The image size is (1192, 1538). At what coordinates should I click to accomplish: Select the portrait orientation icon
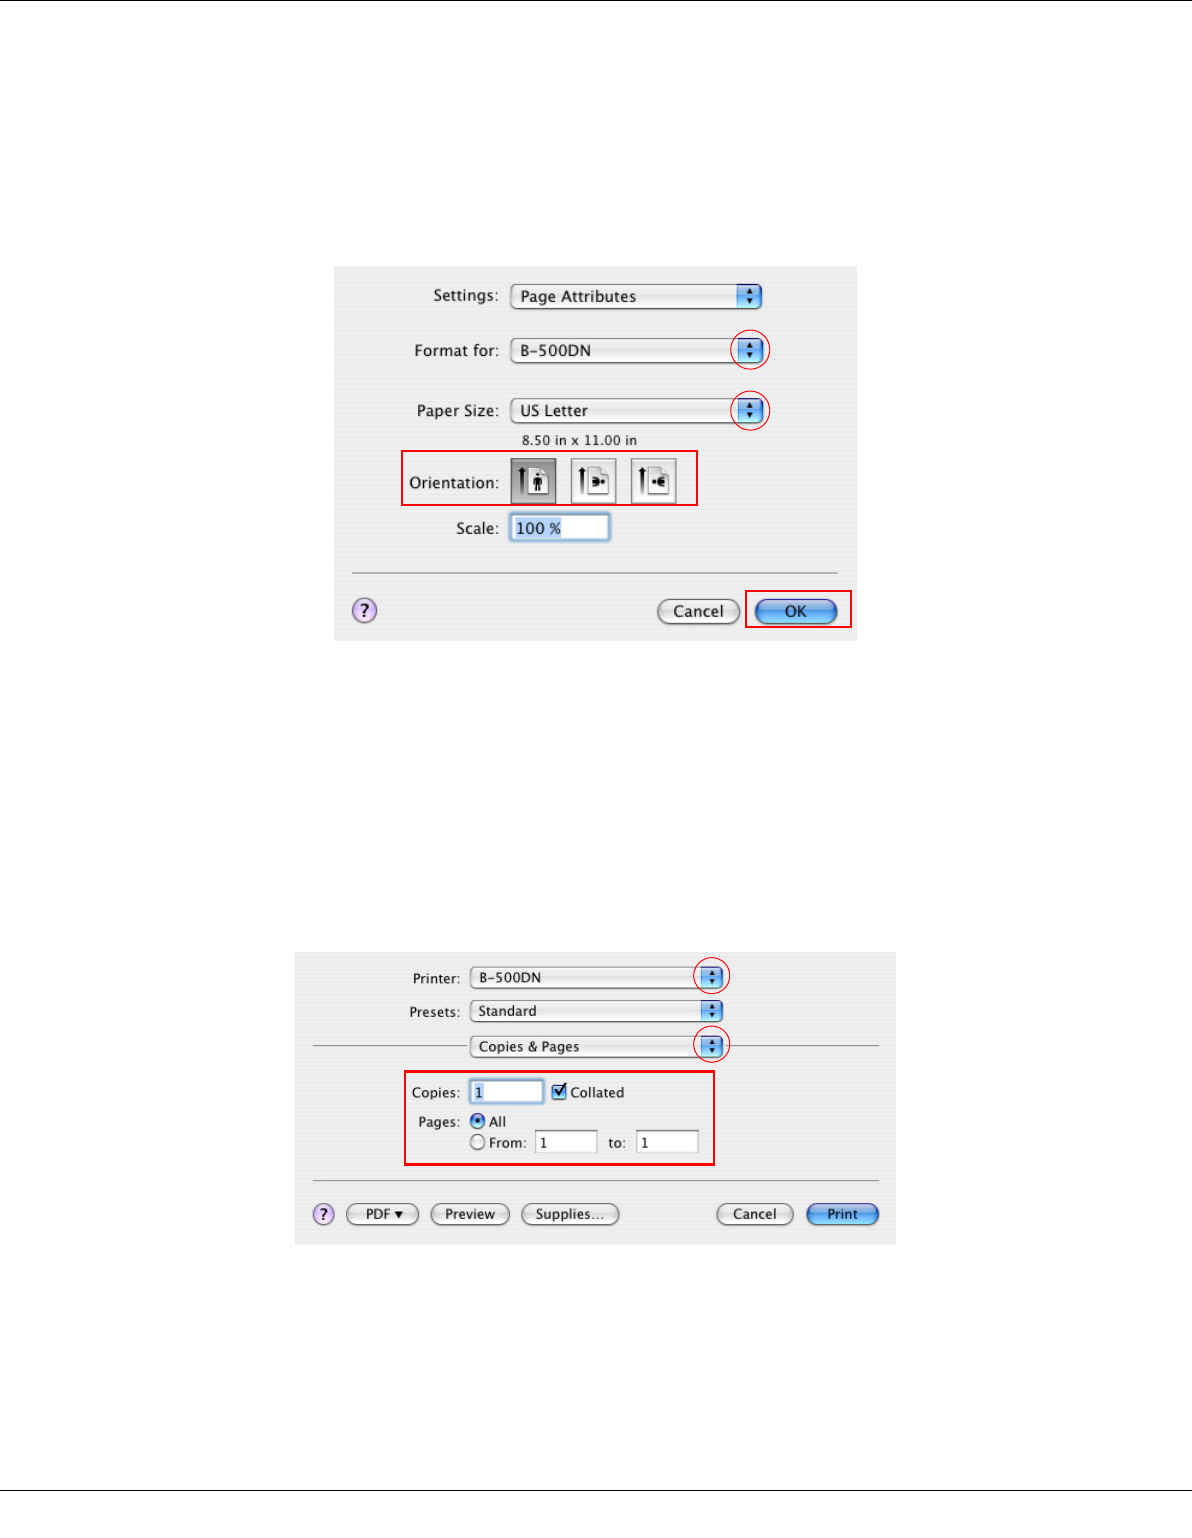point(533,481)
